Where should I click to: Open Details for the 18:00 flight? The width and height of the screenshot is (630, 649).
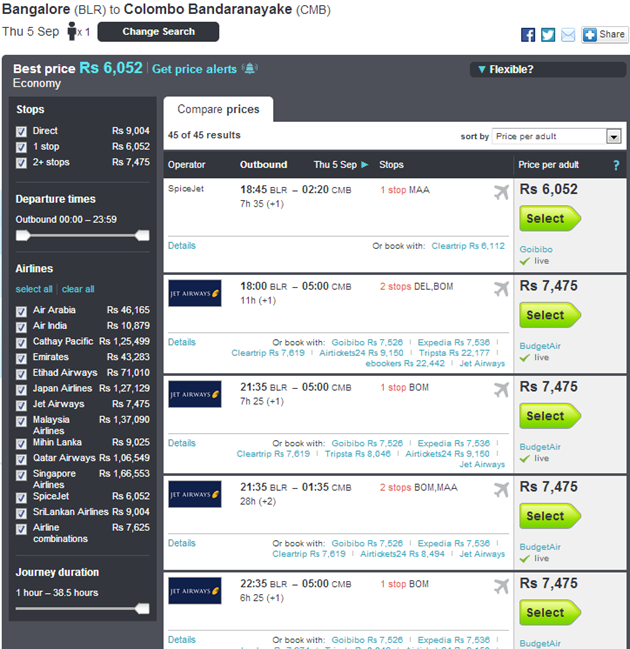(182, 342)
